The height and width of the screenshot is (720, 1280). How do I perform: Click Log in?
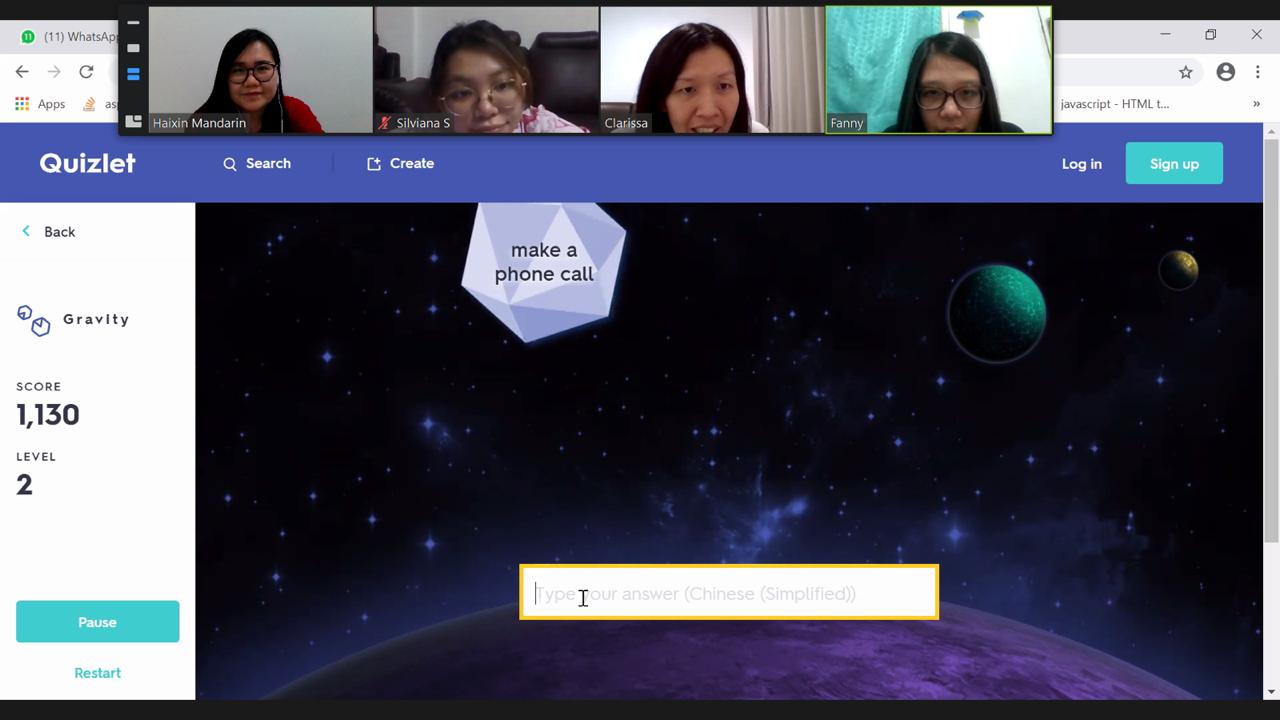tap(1081, 164)
